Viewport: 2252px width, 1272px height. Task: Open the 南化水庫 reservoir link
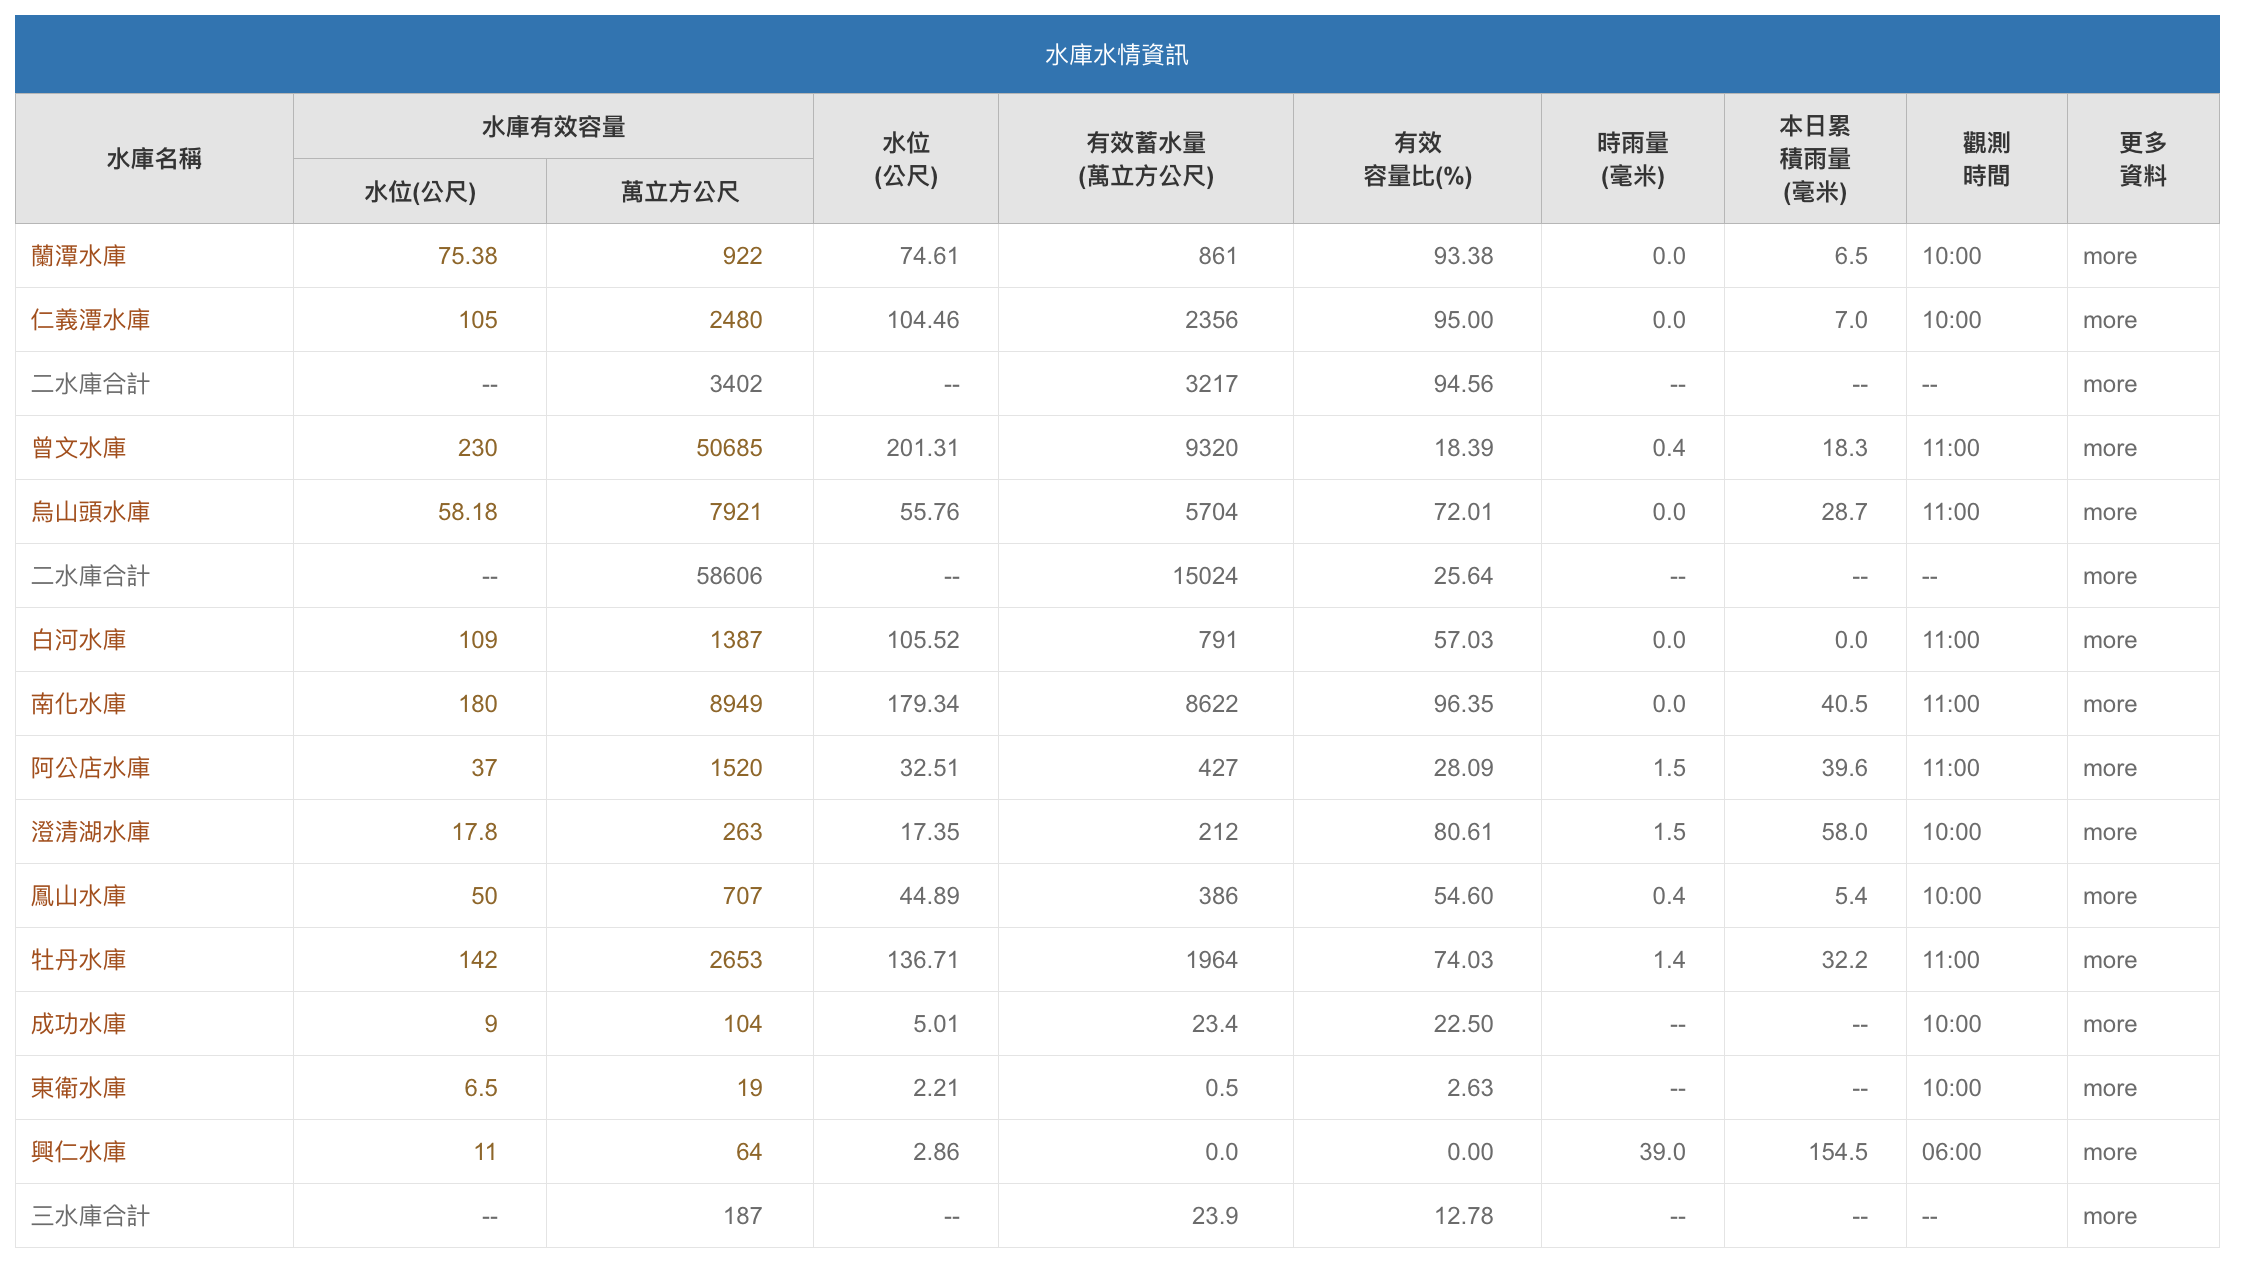78,704
